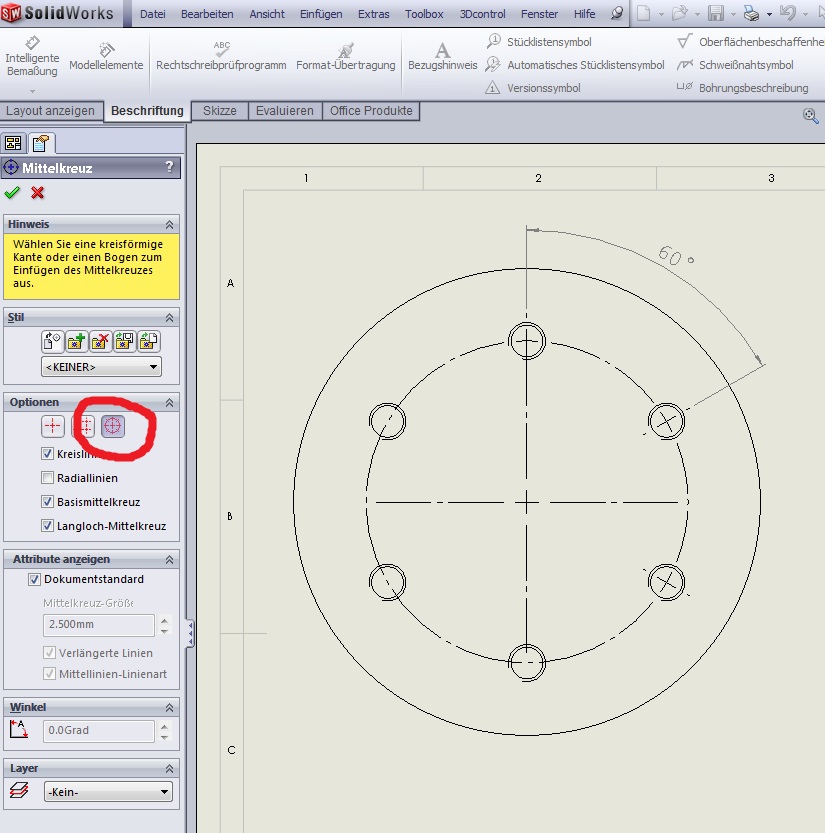
Task: Collapse the Hinweis section
Action: pos(169,225)
